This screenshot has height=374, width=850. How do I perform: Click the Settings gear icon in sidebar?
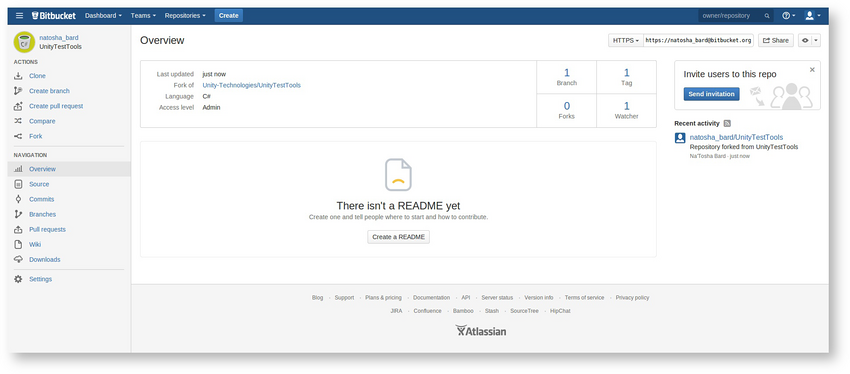(18, 279)
